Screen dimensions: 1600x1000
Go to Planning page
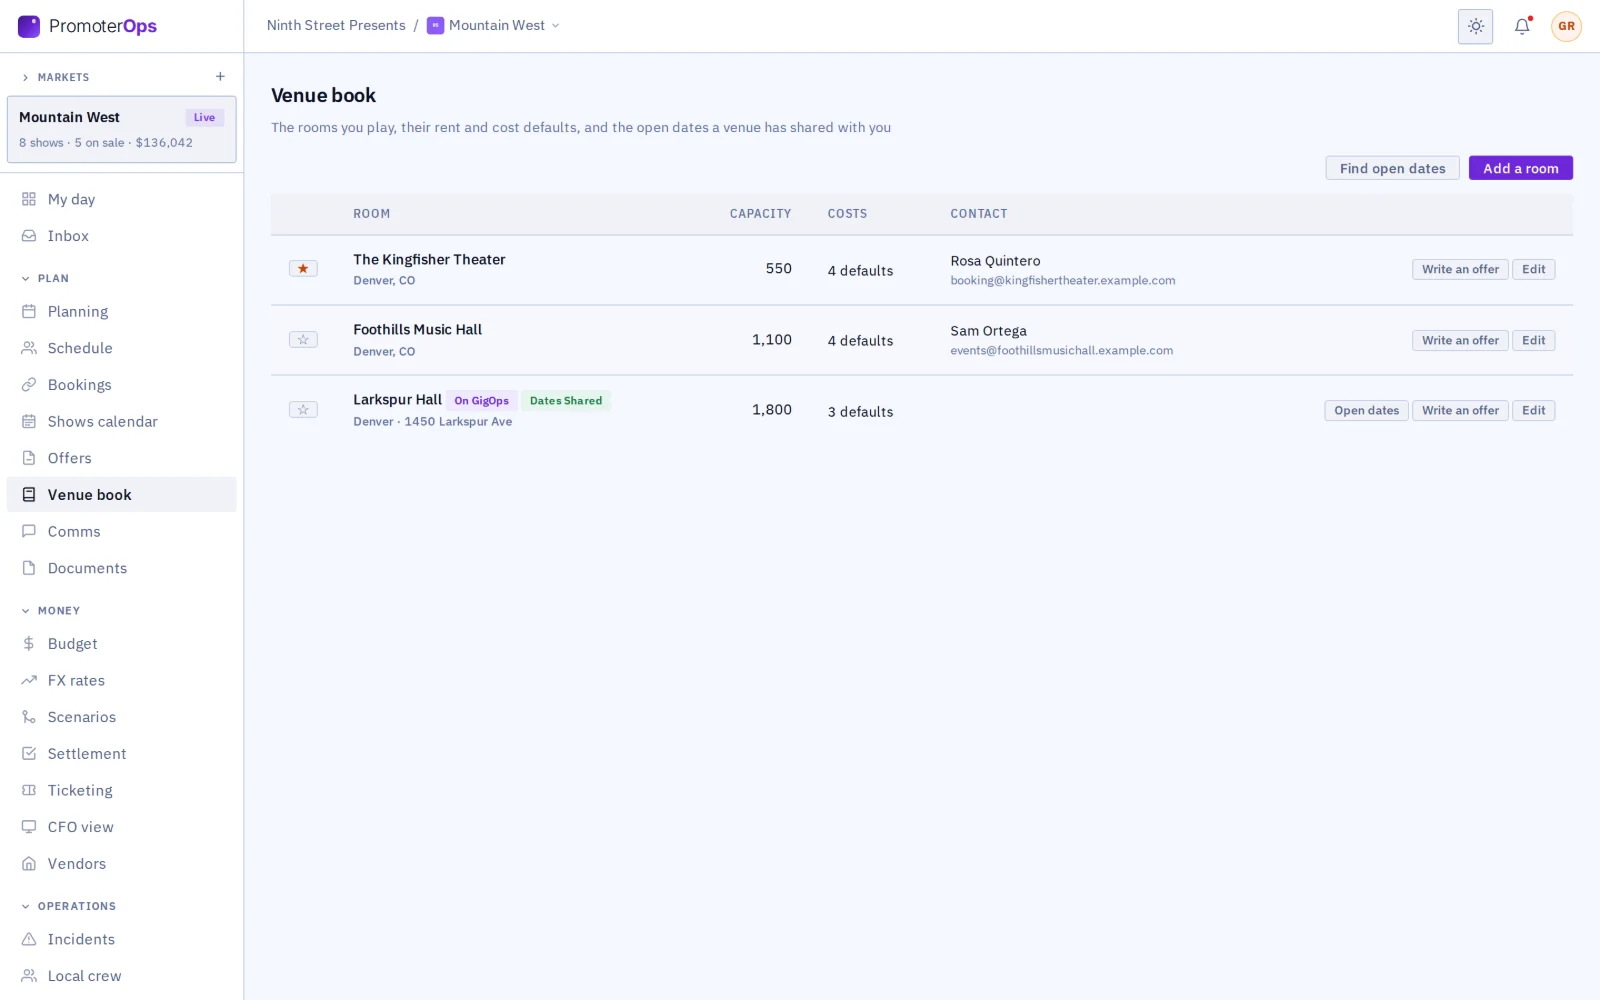click(x=122, y=312)
